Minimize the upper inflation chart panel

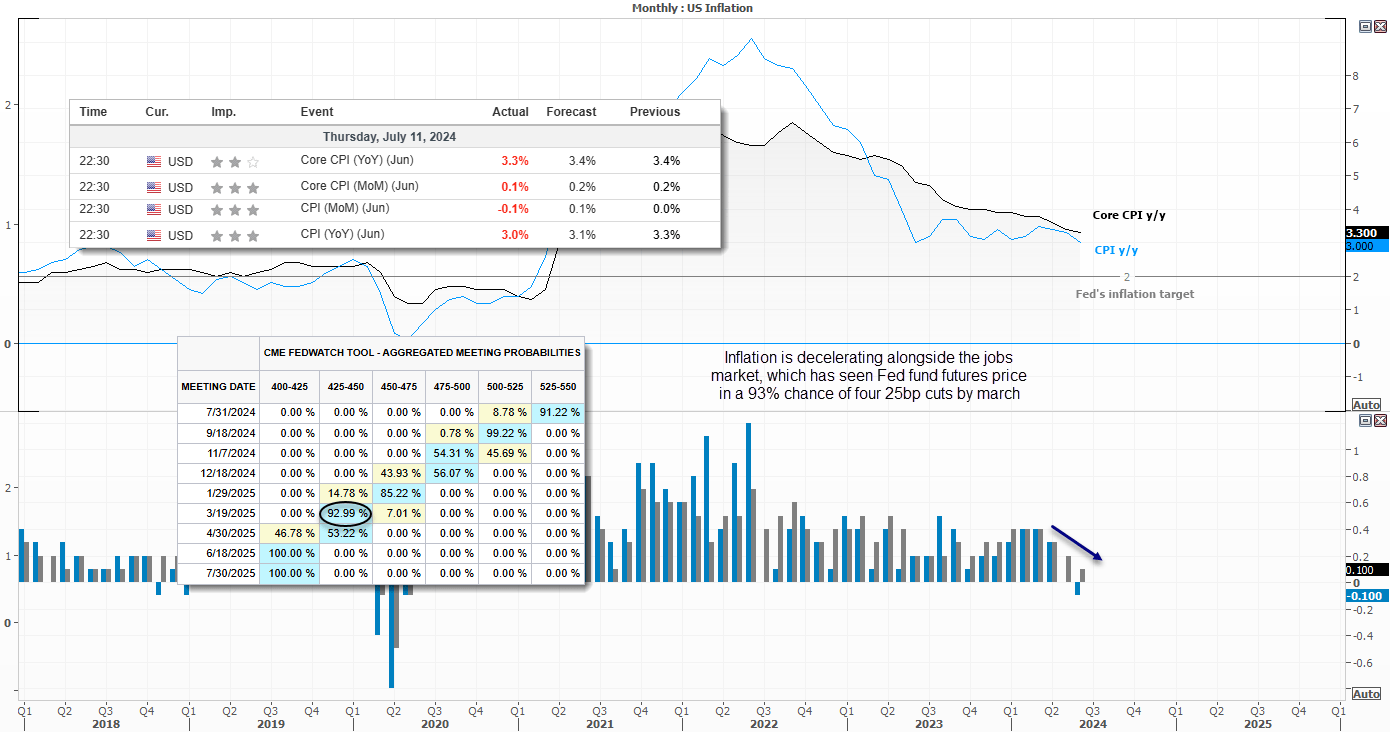pos(1366,28)
